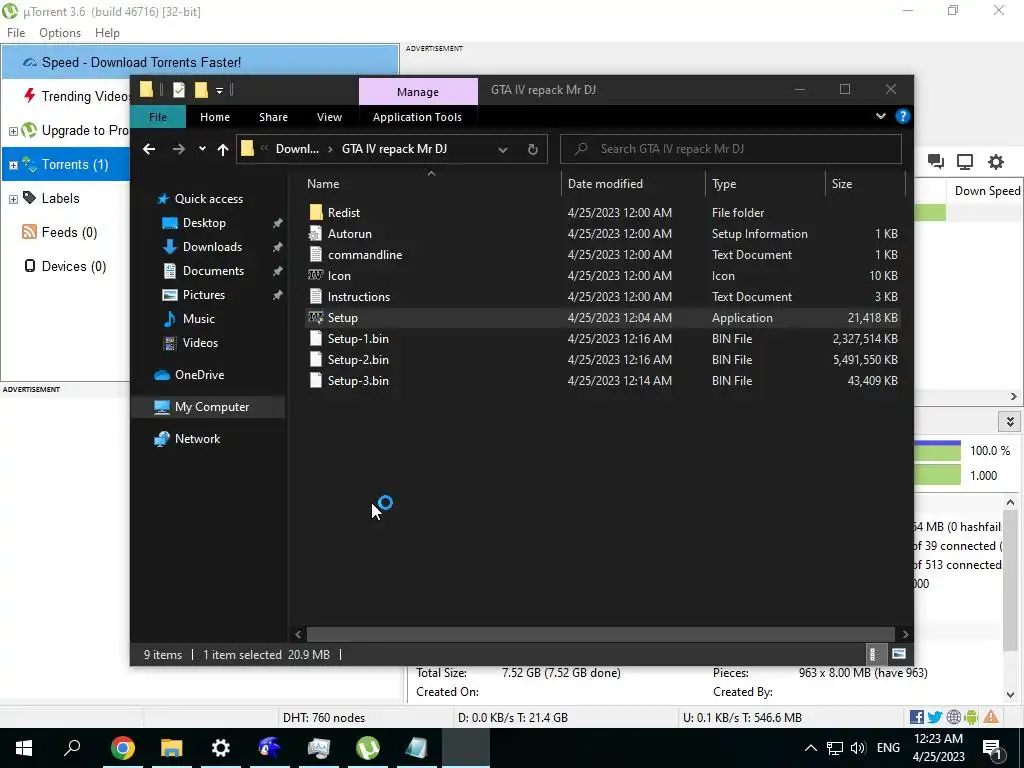The height and width of the screenshot is (768, 1024).
Task: Open the File tab in File Explorer
Action: tap(158, 117)
